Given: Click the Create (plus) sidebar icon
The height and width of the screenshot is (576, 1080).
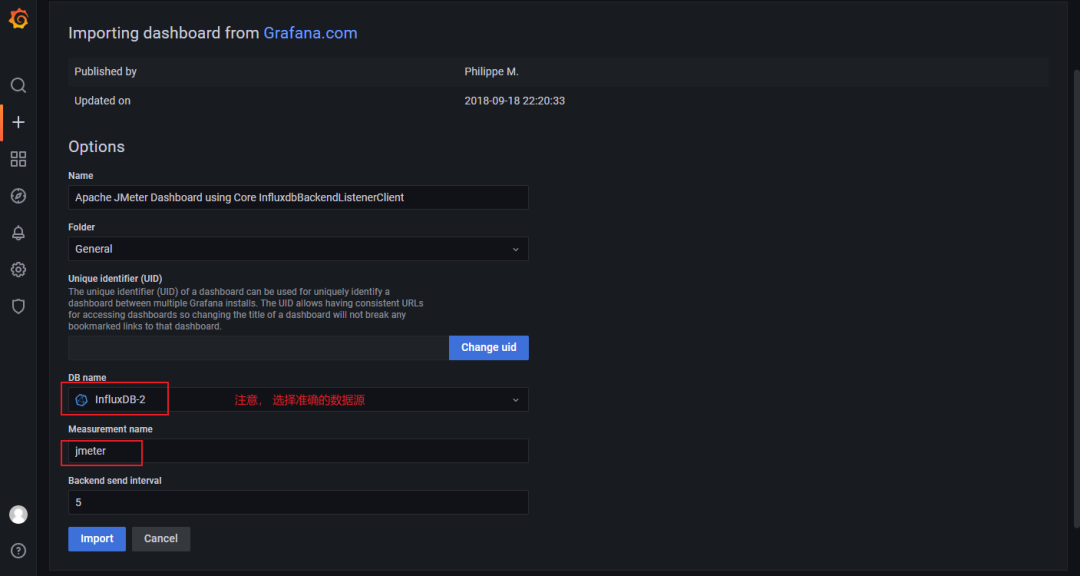Looking at the screenshot, I should click(18, 121).
